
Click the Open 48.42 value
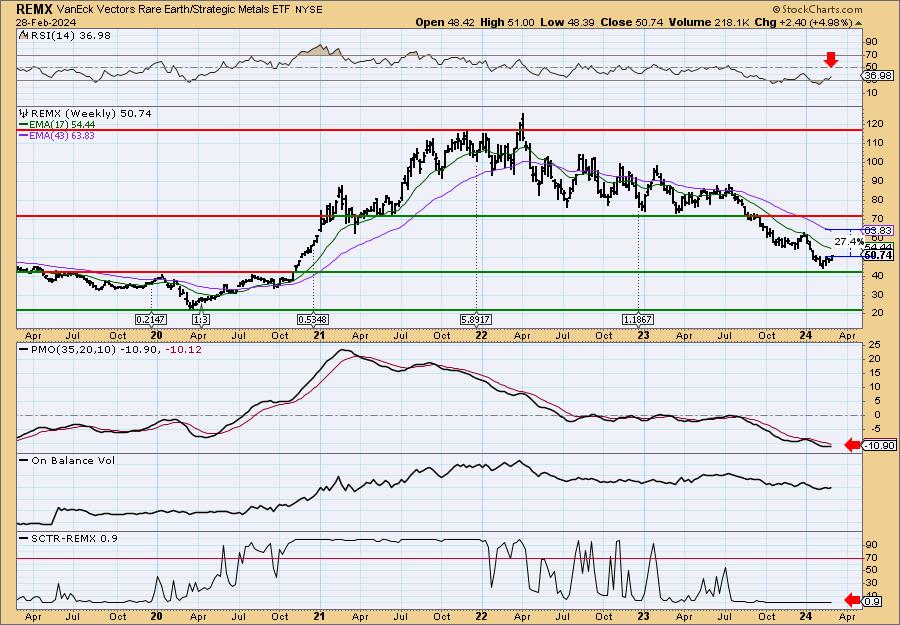444,22
